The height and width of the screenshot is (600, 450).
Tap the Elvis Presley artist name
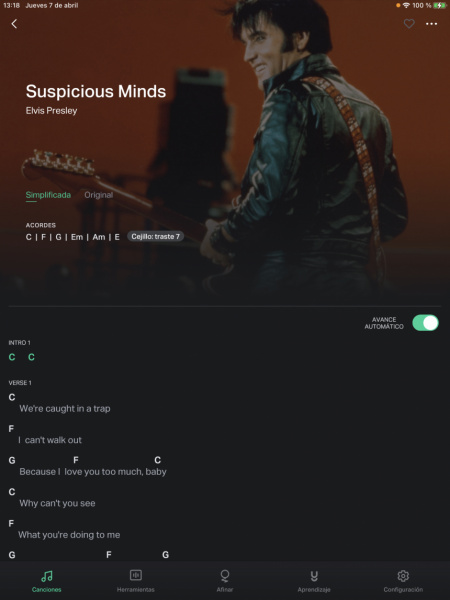click(x=51, y=111)
